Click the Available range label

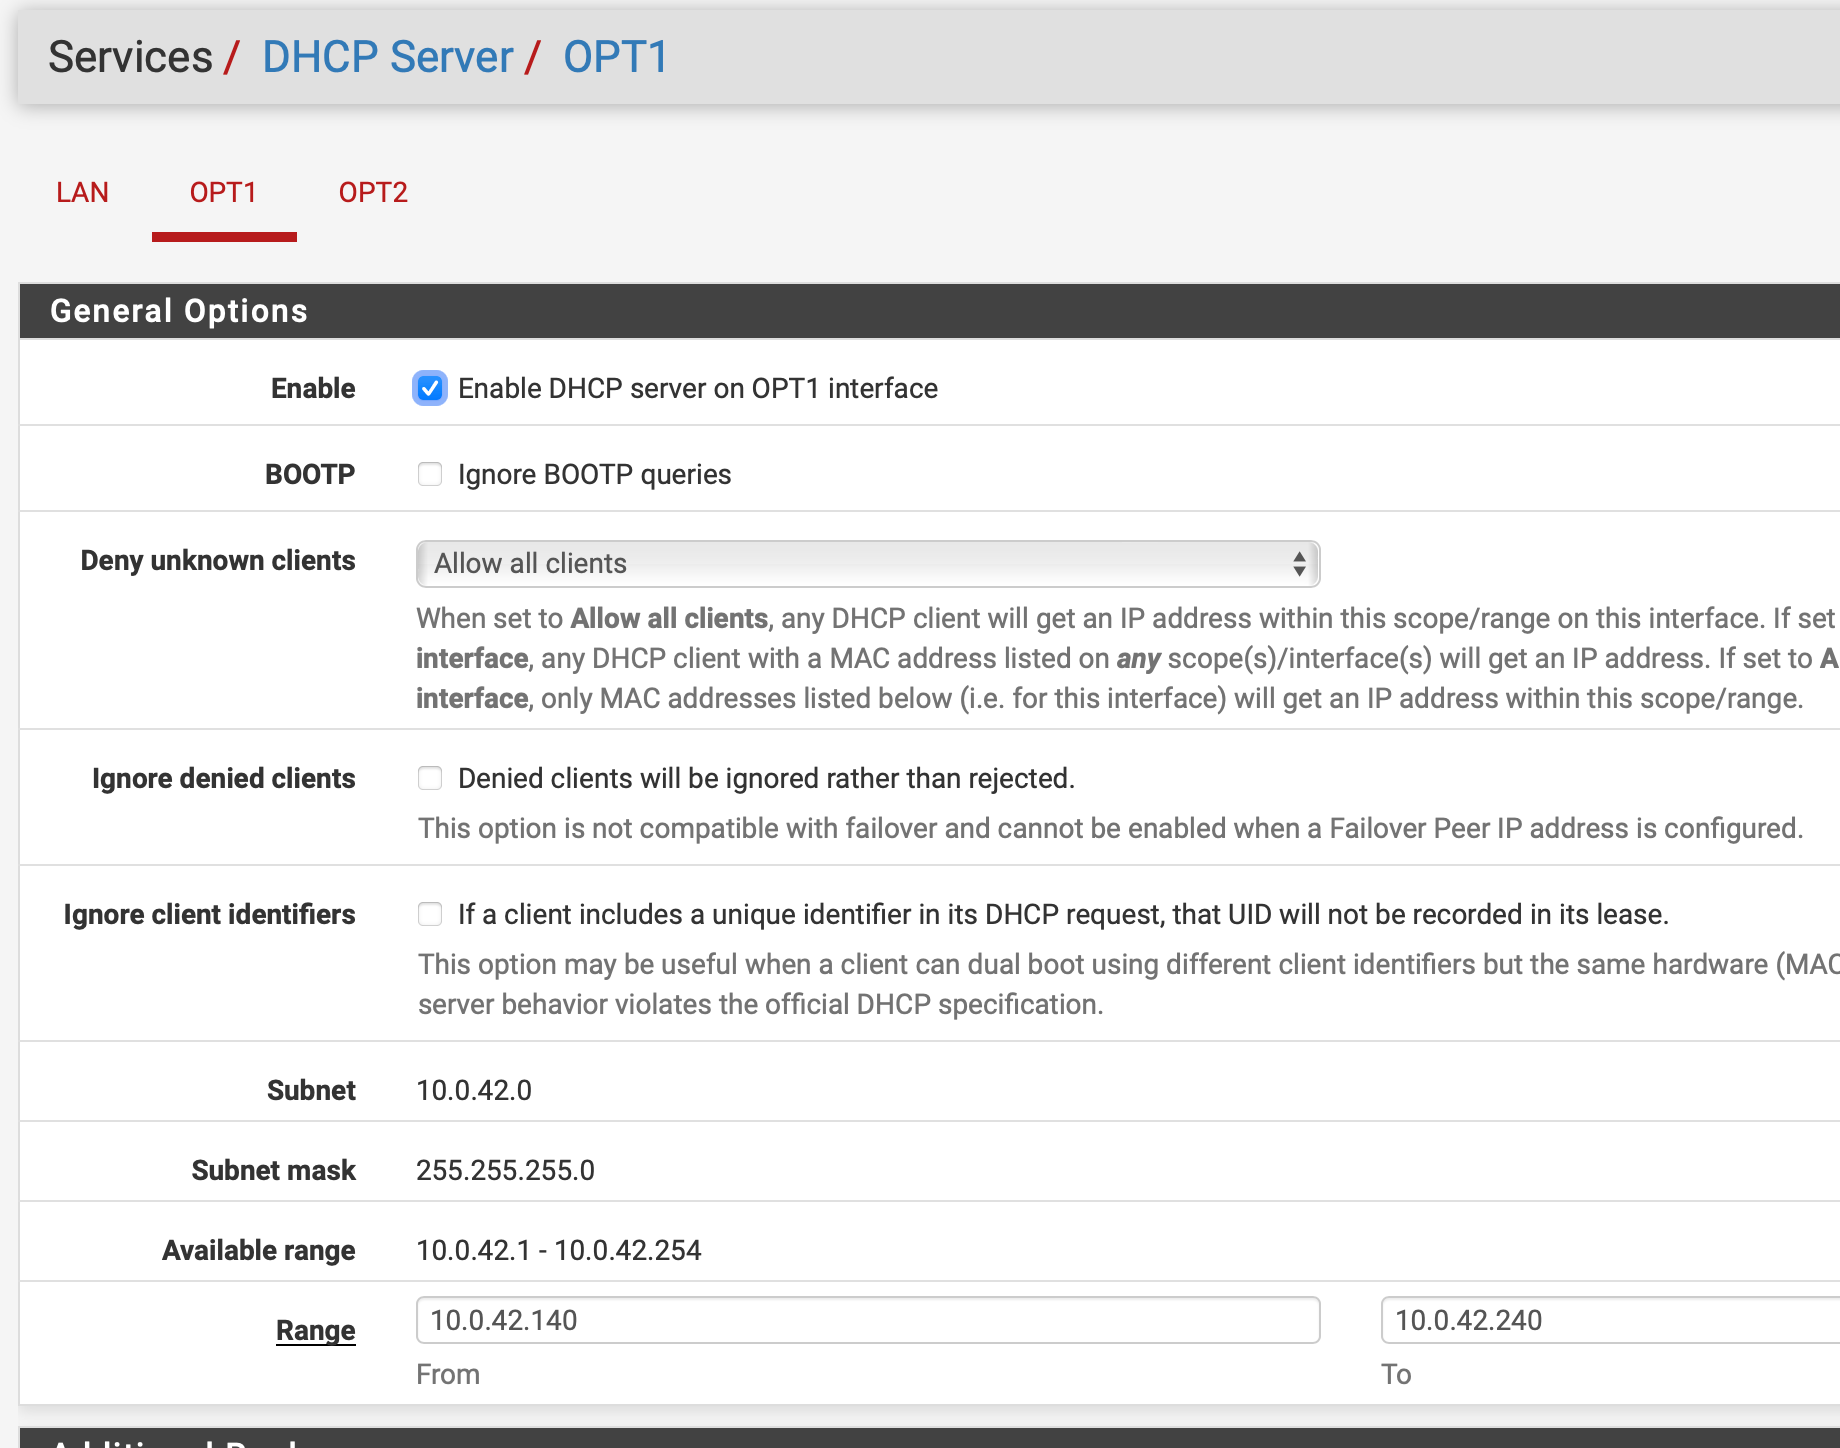(259, 1250)
